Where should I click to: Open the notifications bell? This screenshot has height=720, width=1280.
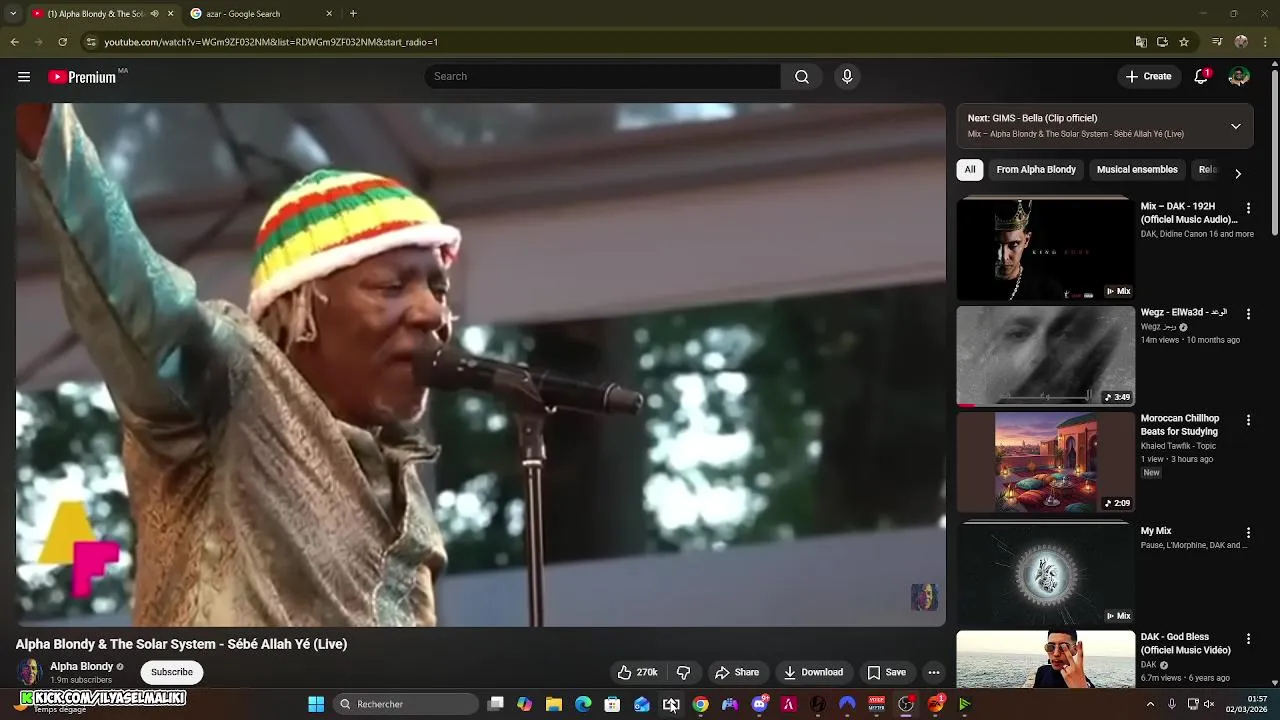coord(1201,77)
